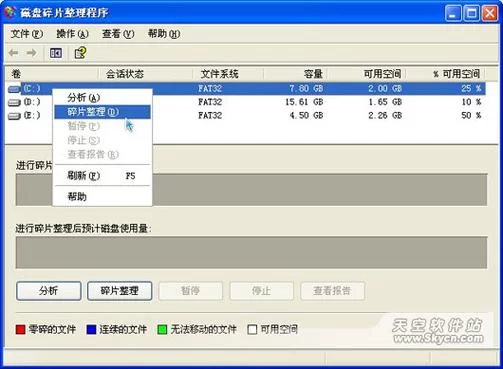Select the (E:) volume label

(32, 116)
